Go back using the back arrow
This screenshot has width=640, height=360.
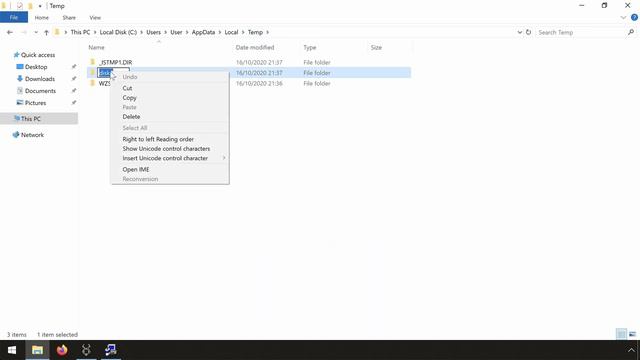[x=10, y=32]
